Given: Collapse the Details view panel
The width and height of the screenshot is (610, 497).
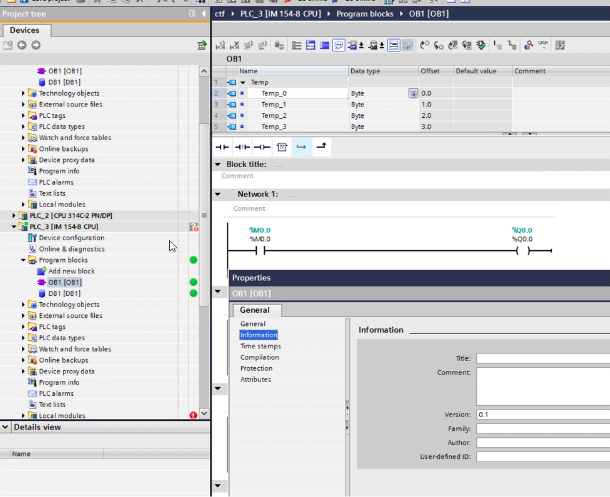Looking at the screenshot, I should click(5, 427).
